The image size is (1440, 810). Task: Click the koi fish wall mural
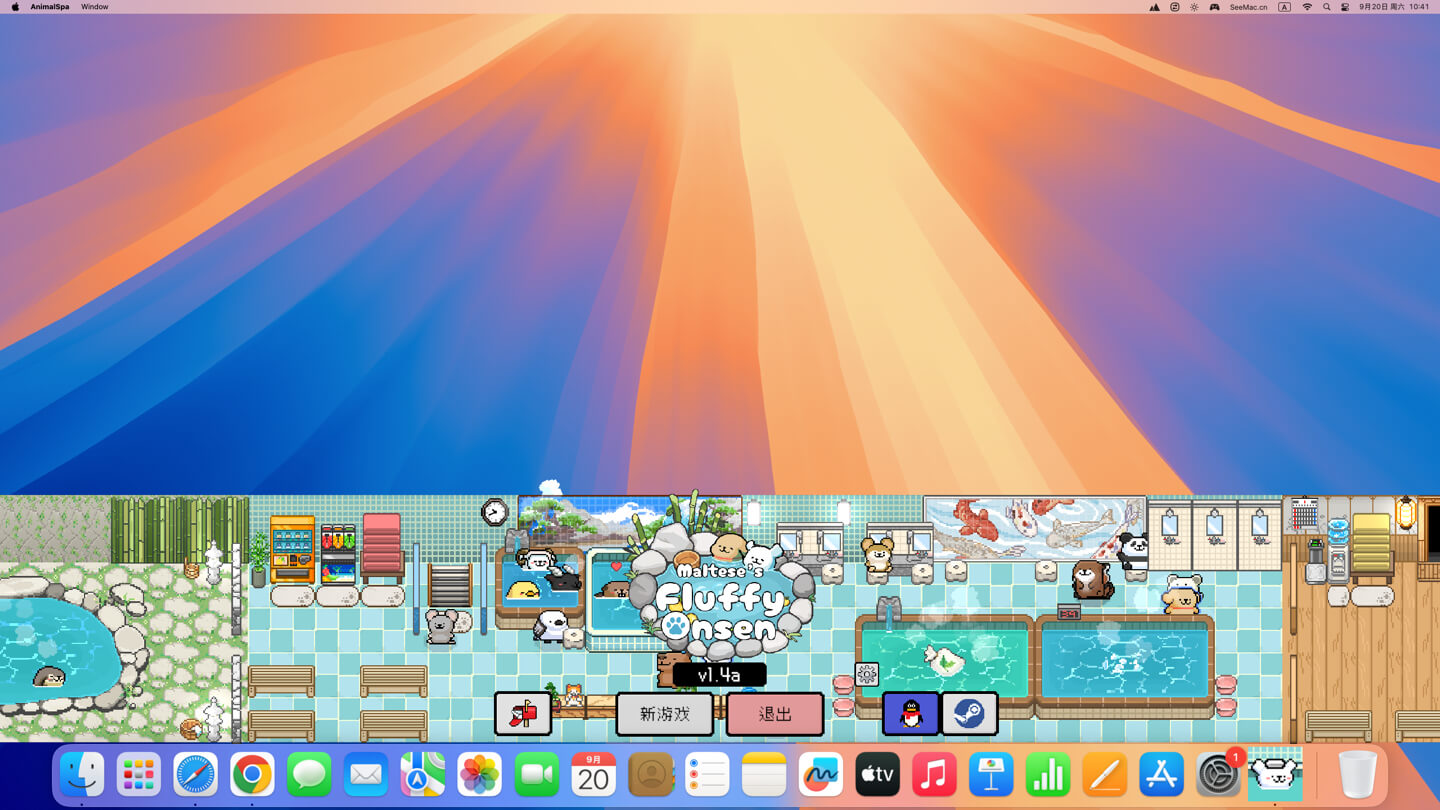click(x=1033, y=527)
